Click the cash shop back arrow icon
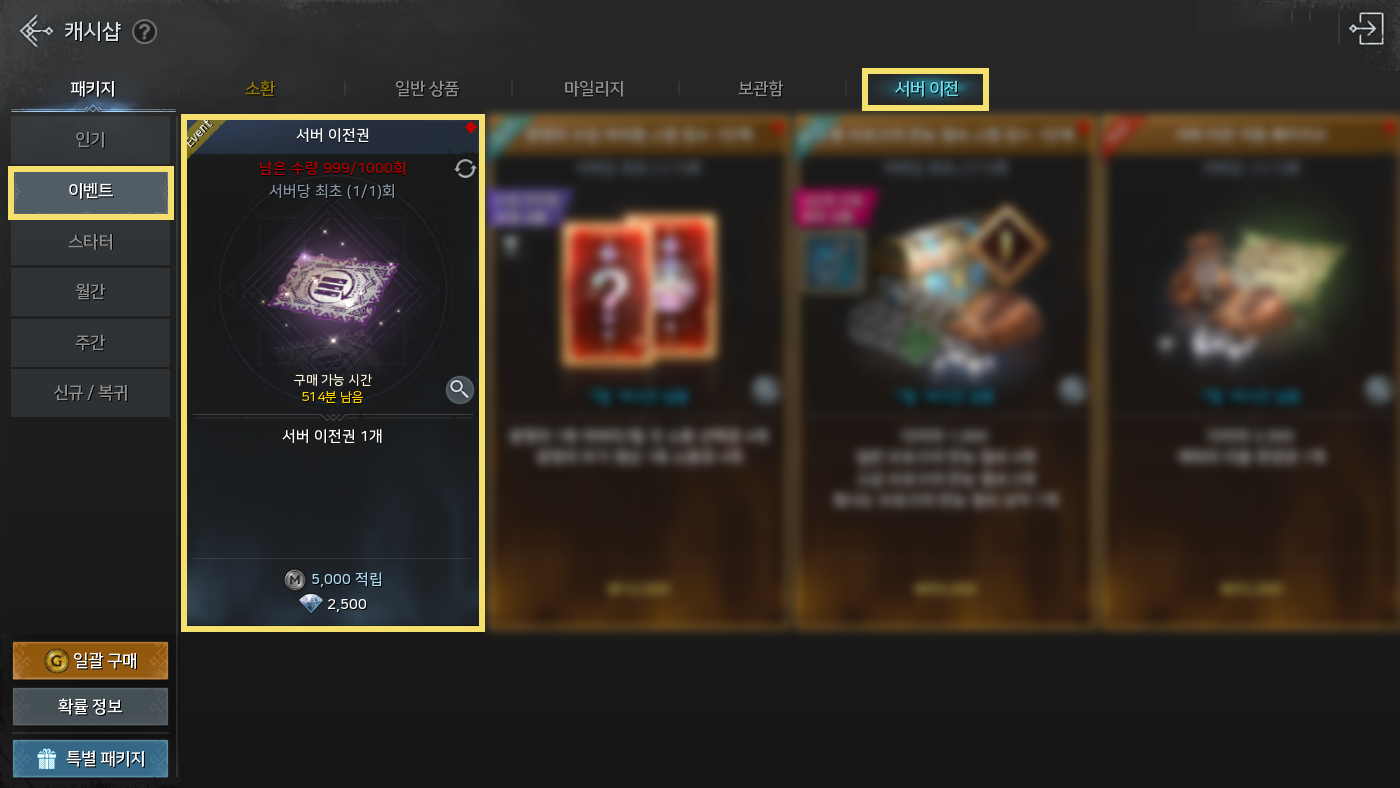This screenshot has height=788, width=1400. [36, 31]
